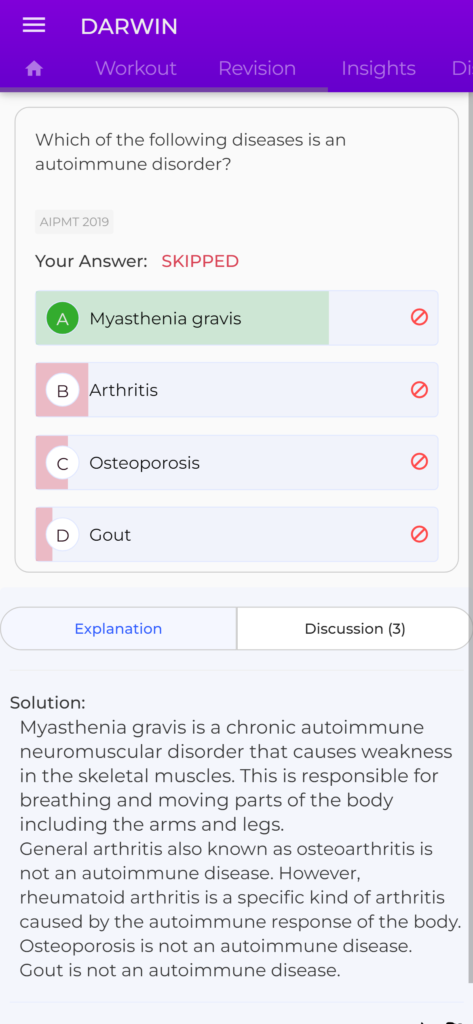Tap the home icon tab
Screen dimensions: 473x1024
pyautogui.click(x=34, y=69)
